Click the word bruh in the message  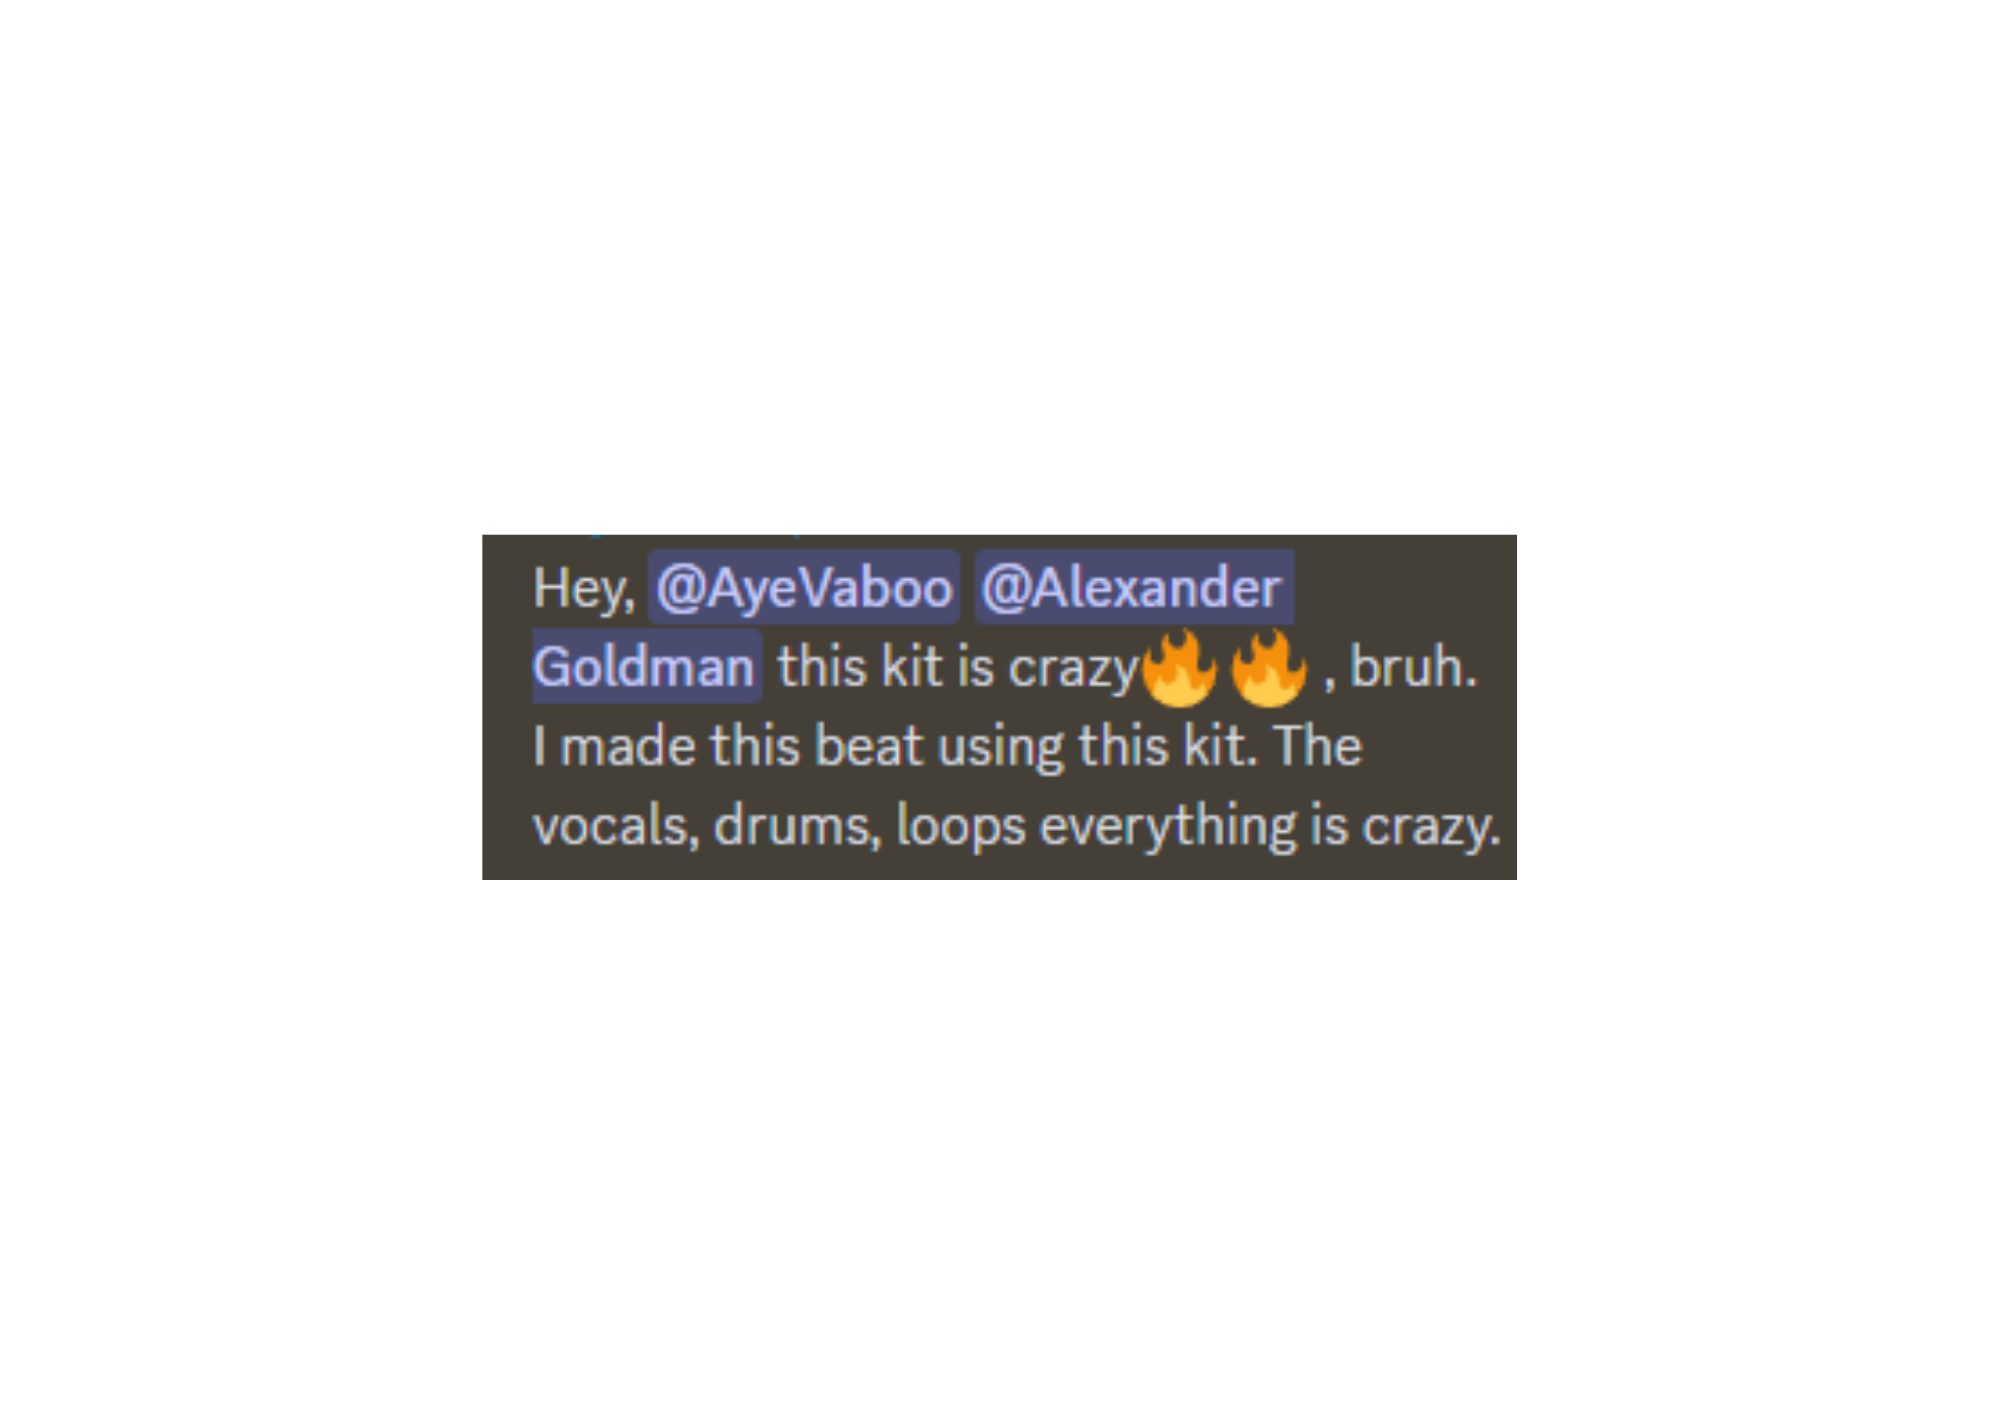(x=1412, y=666)
